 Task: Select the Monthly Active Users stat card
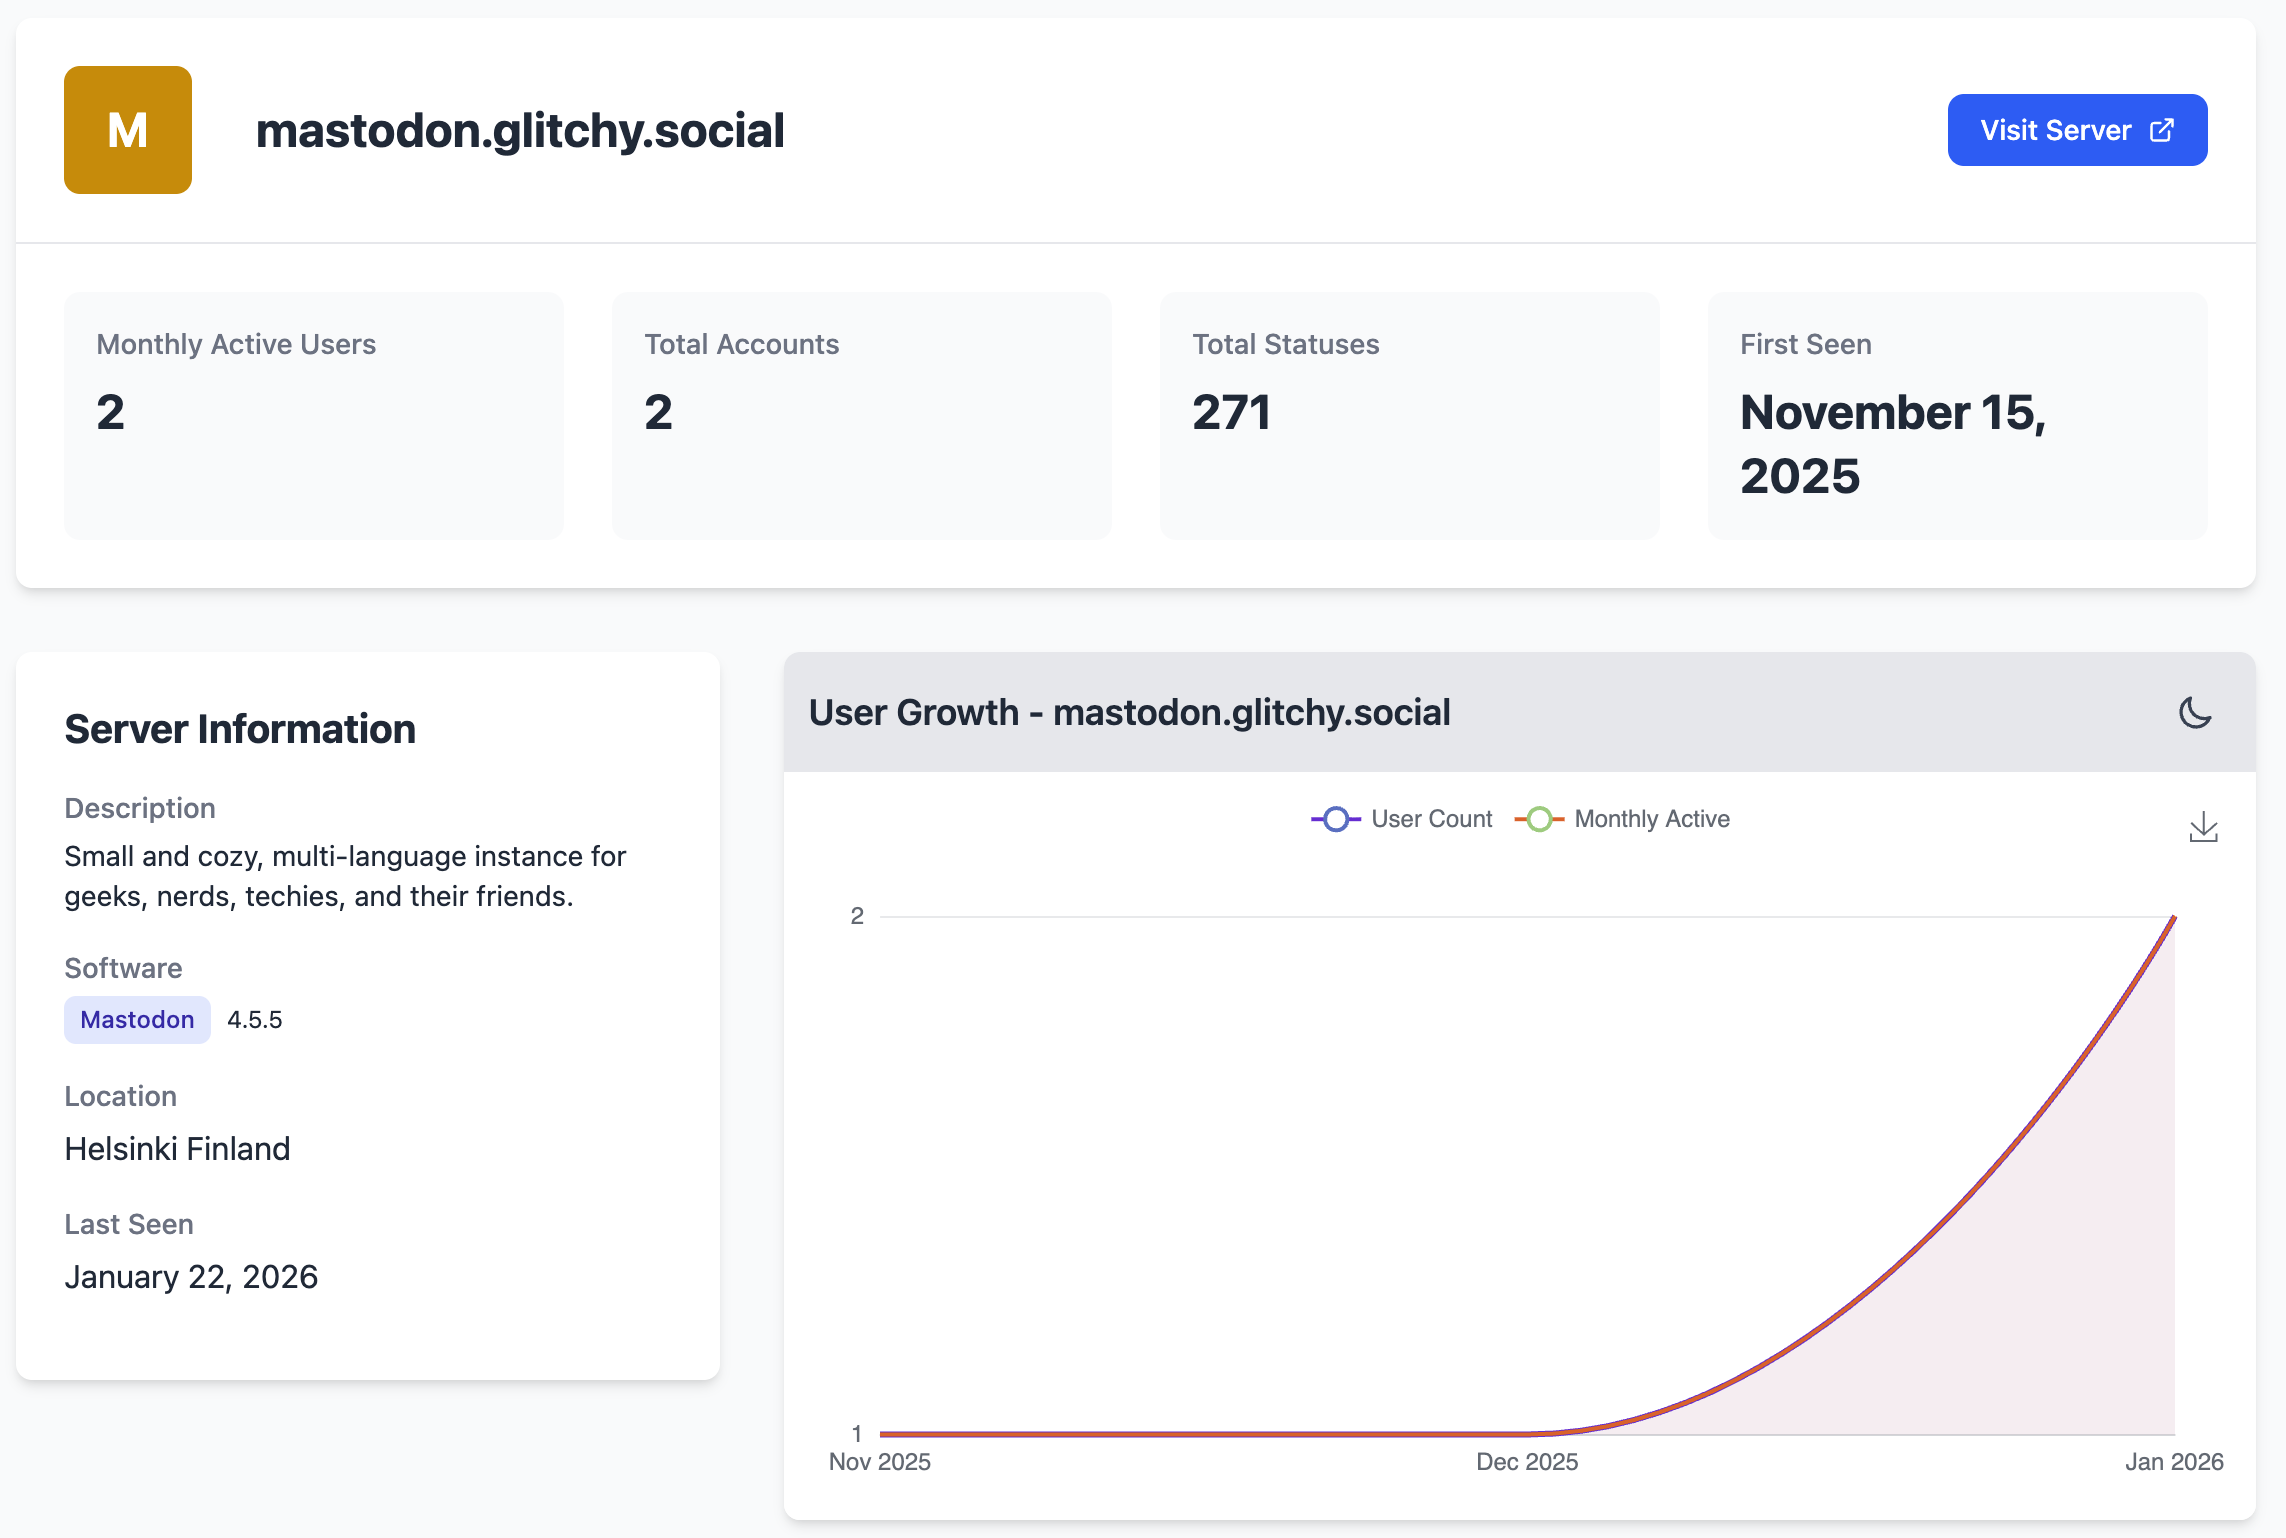[x=314, y=416]
